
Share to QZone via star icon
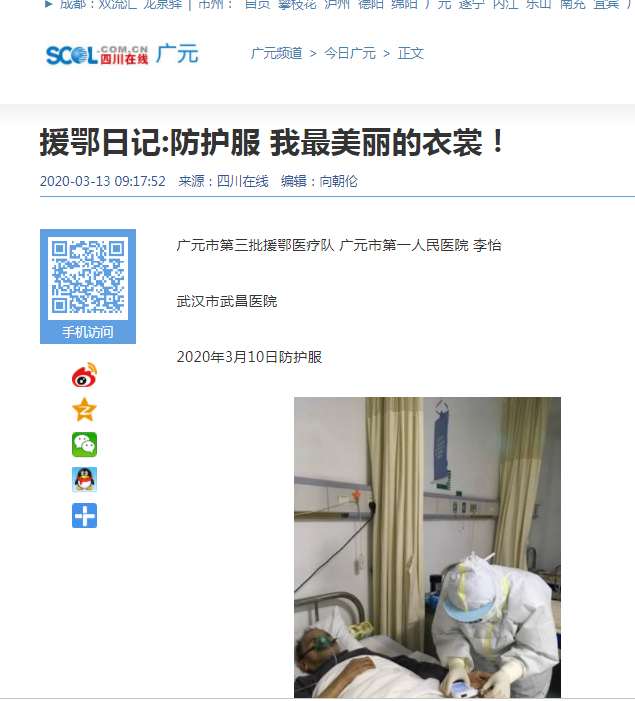(85, 410)
